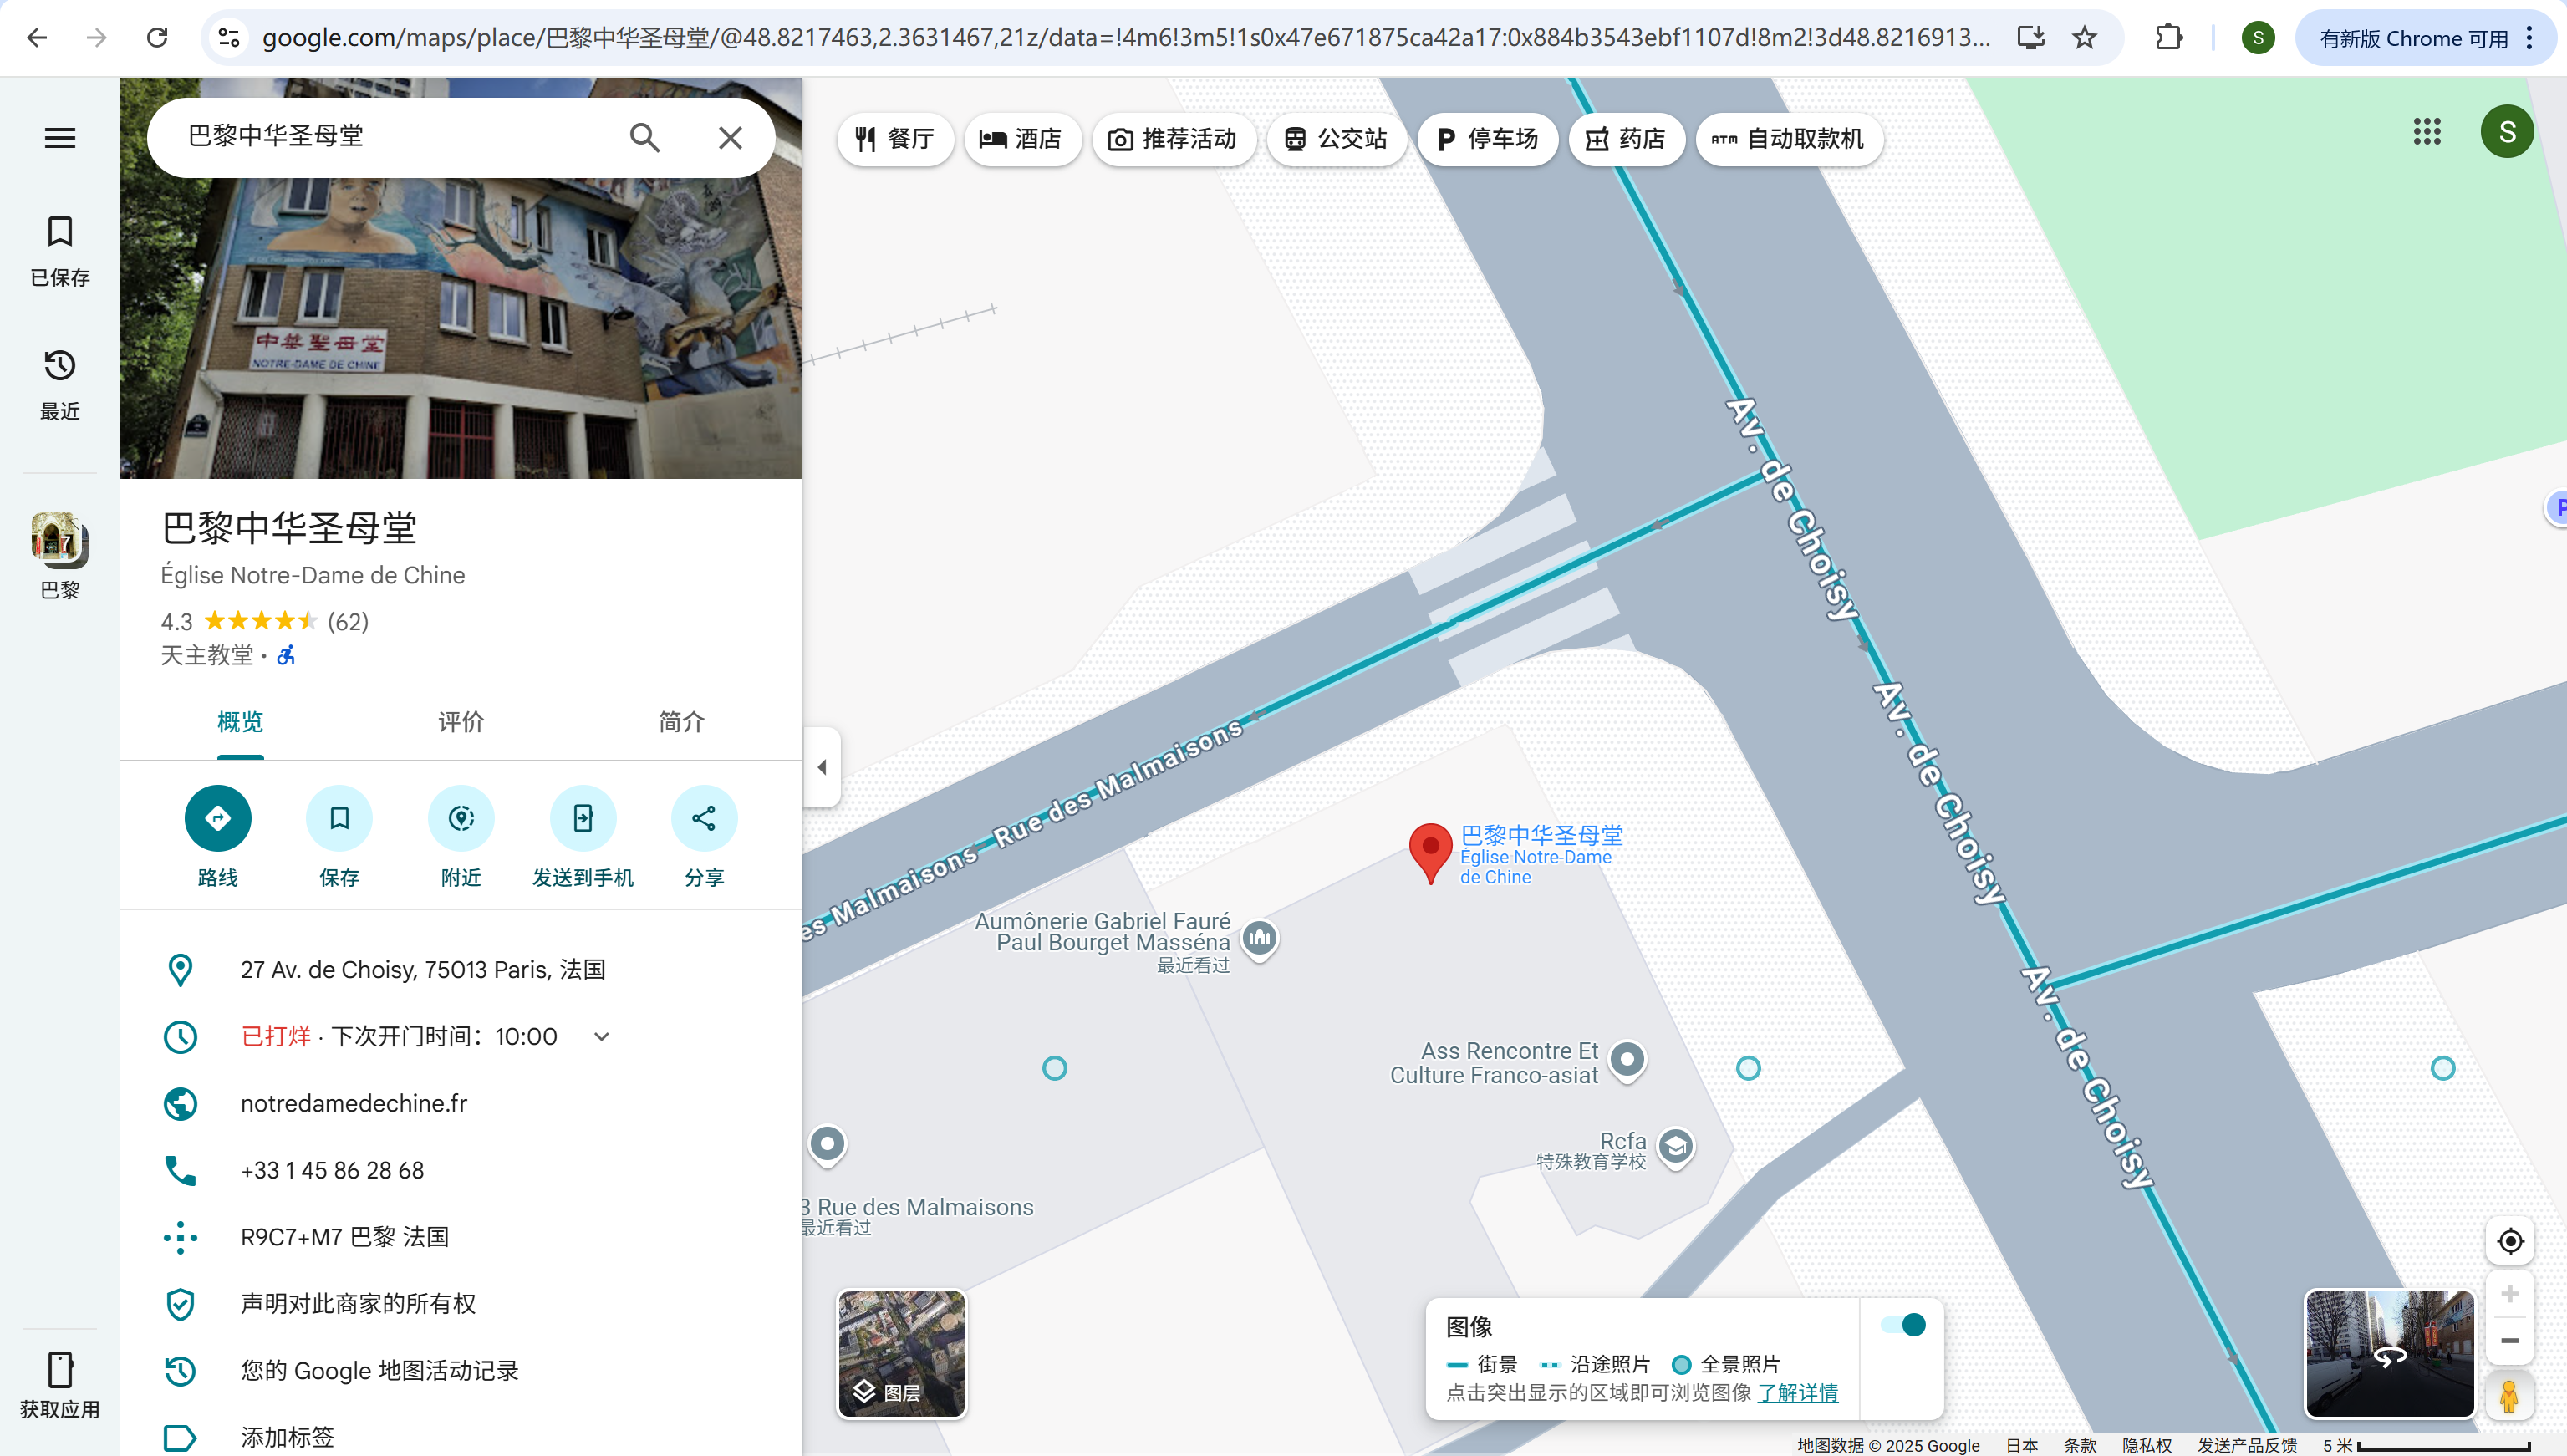
Task: Open the Google apps grid icon
Action: coord(2427,131)
